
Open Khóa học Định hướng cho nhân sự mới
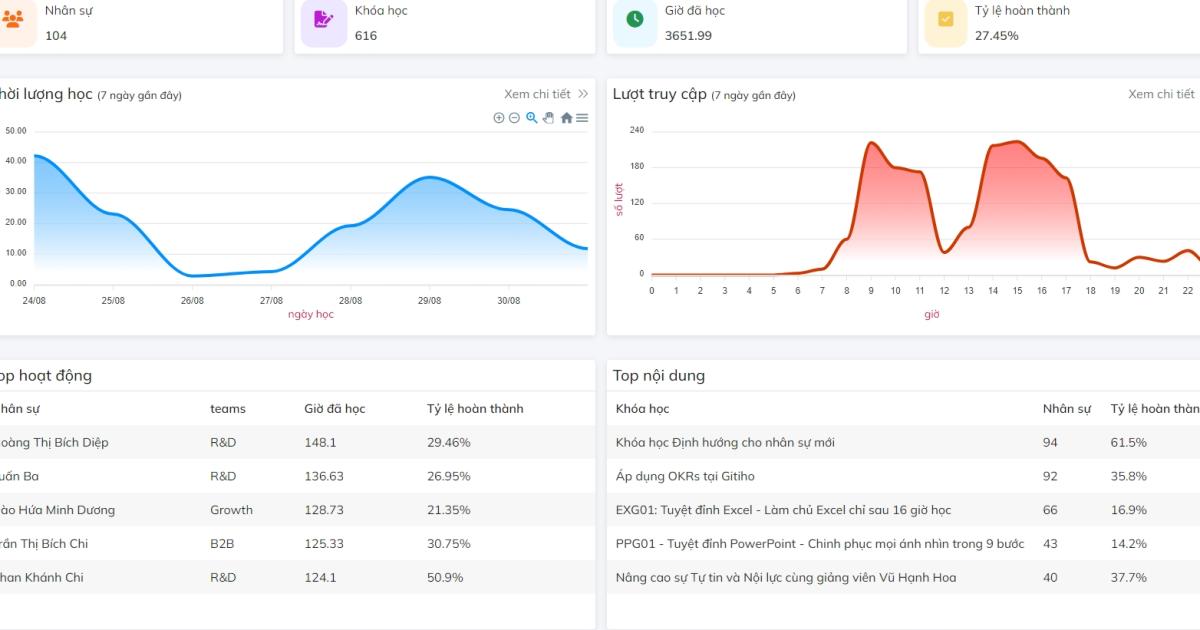pyautogui.click(x=725, y=442)
